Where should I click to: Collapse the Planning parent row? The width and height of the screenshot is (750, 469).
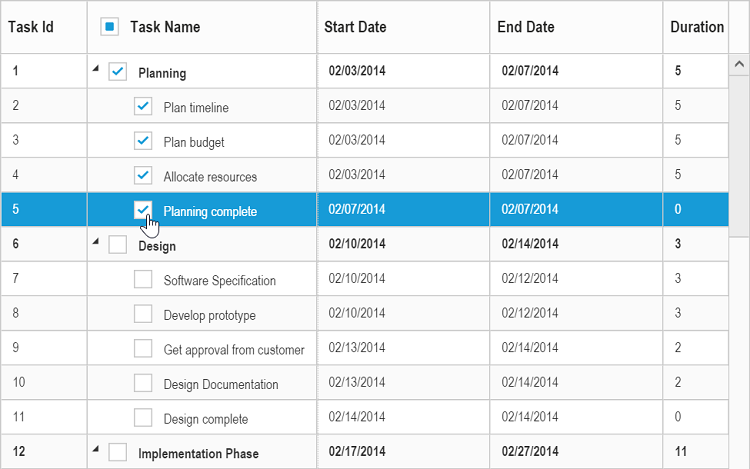(x=96, y=69)
